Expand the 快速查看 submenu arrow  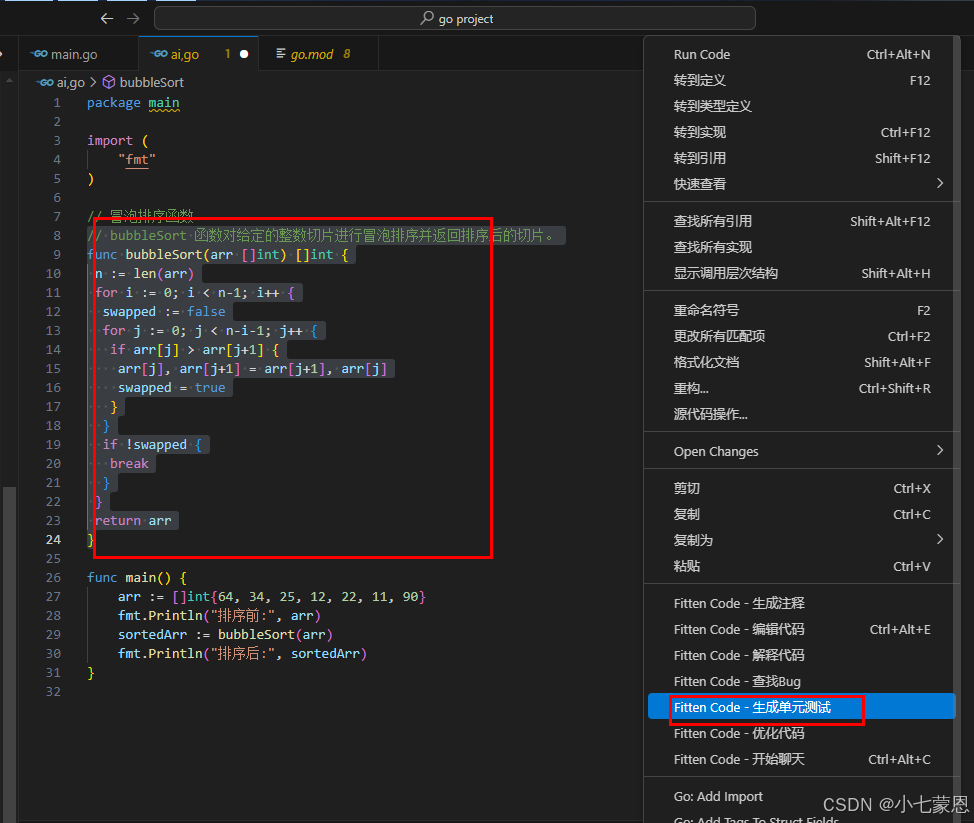pos(939,183)
